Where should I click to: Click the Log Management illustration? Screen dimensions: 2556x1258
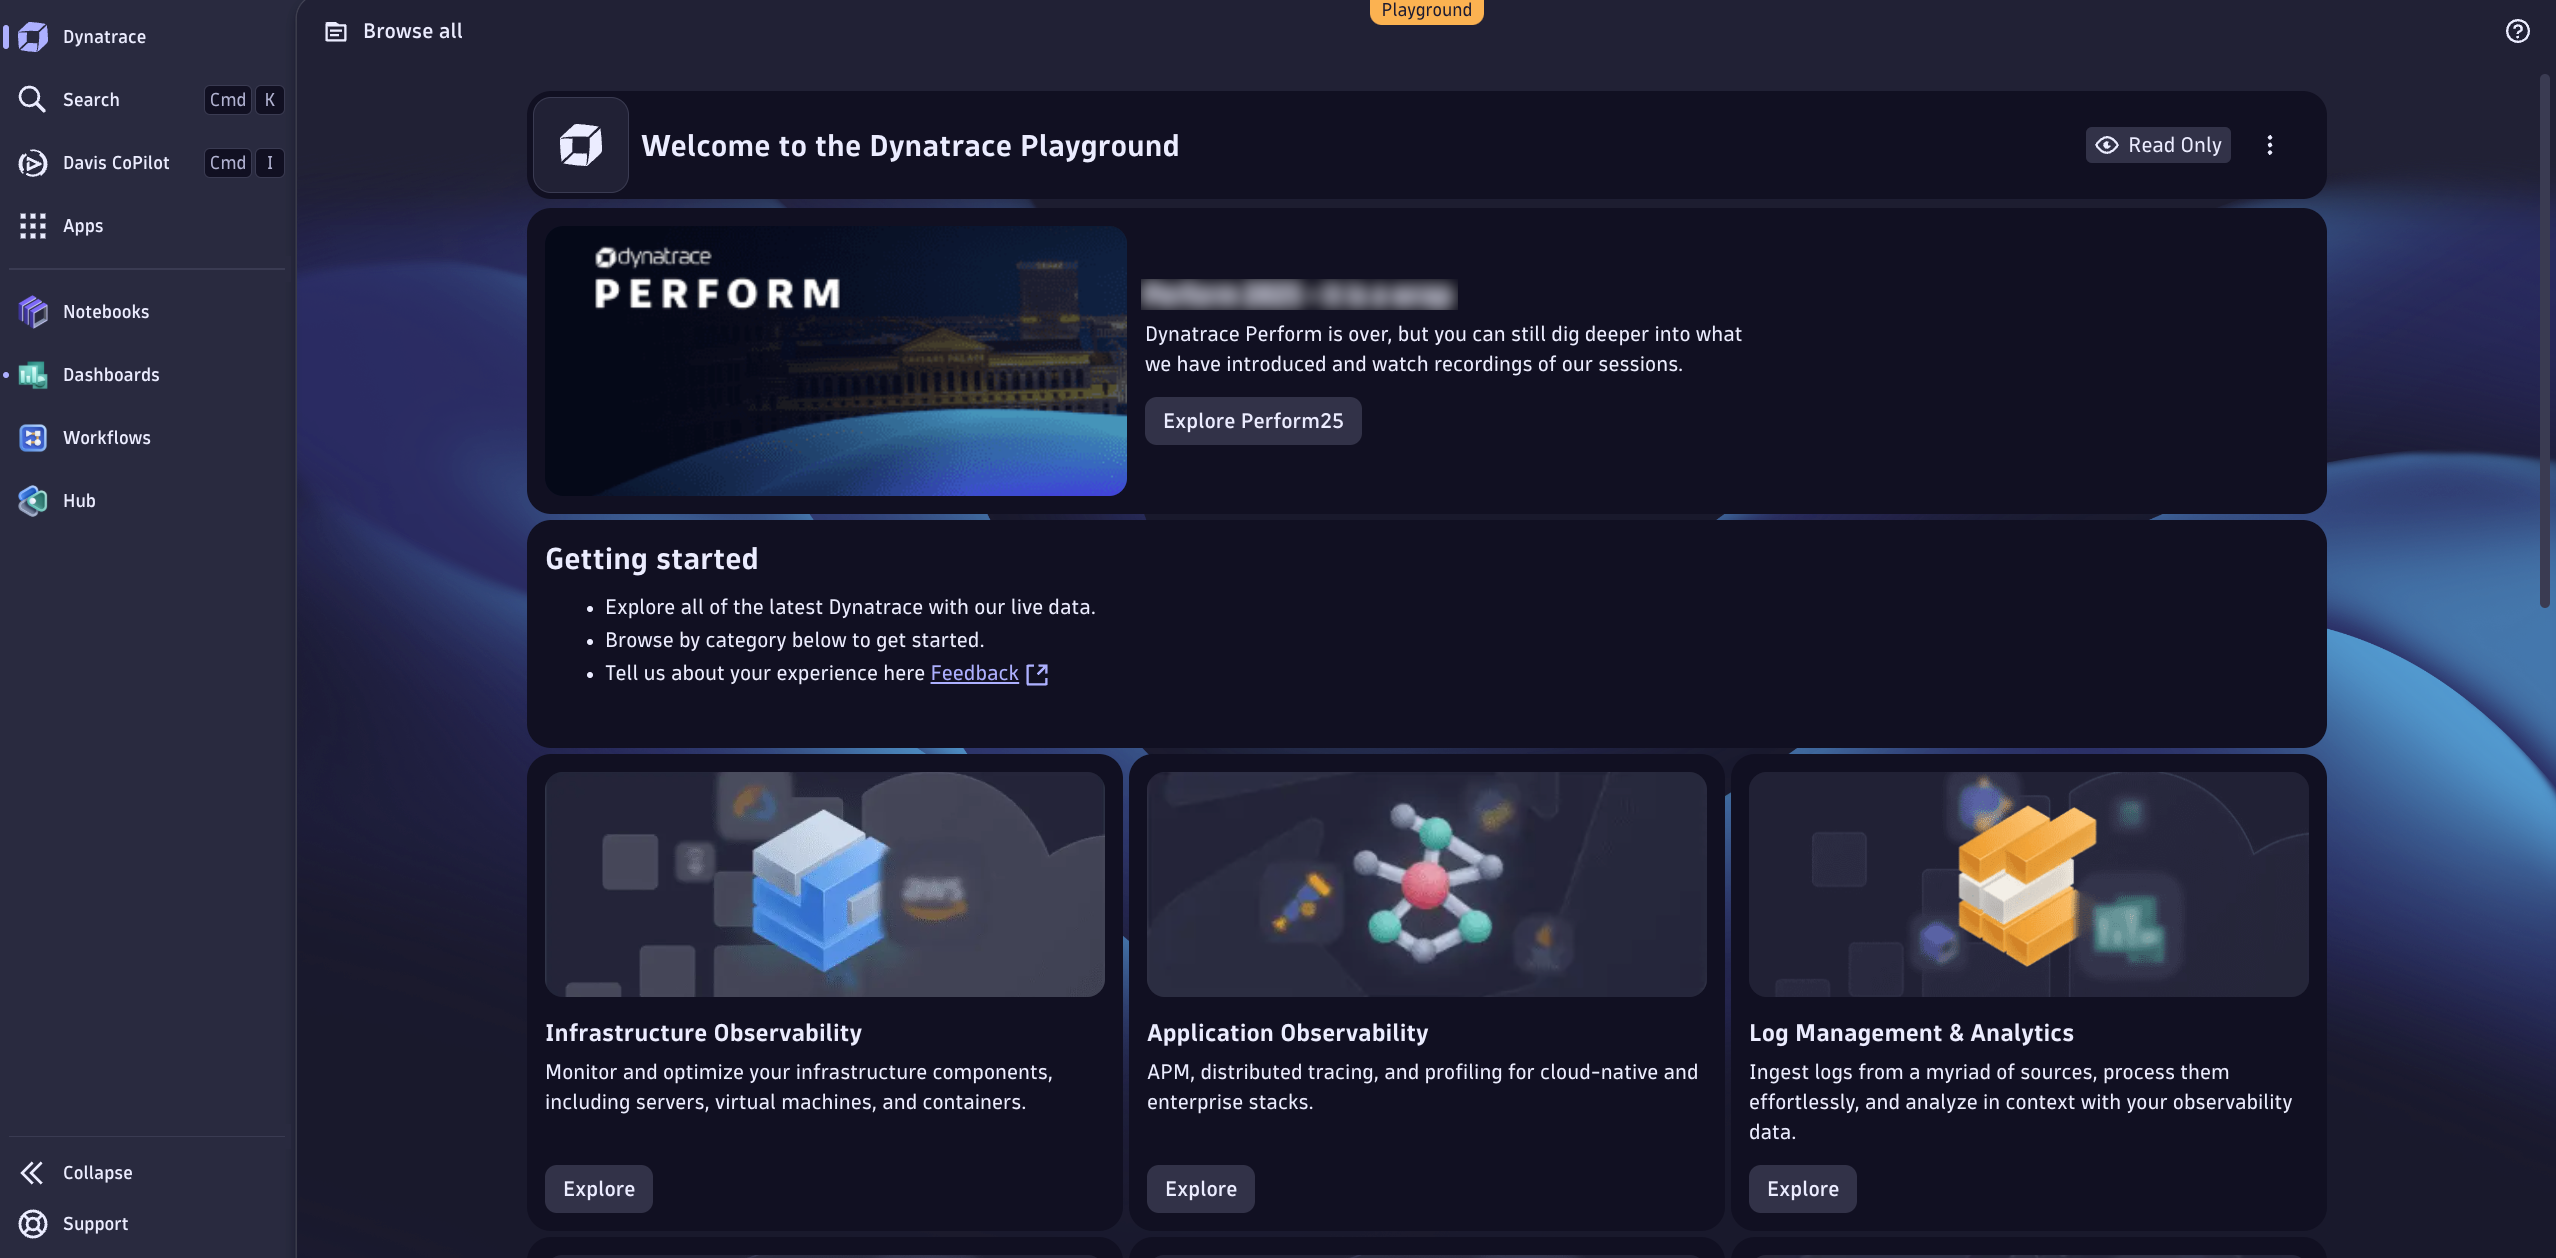point(2029,884)
